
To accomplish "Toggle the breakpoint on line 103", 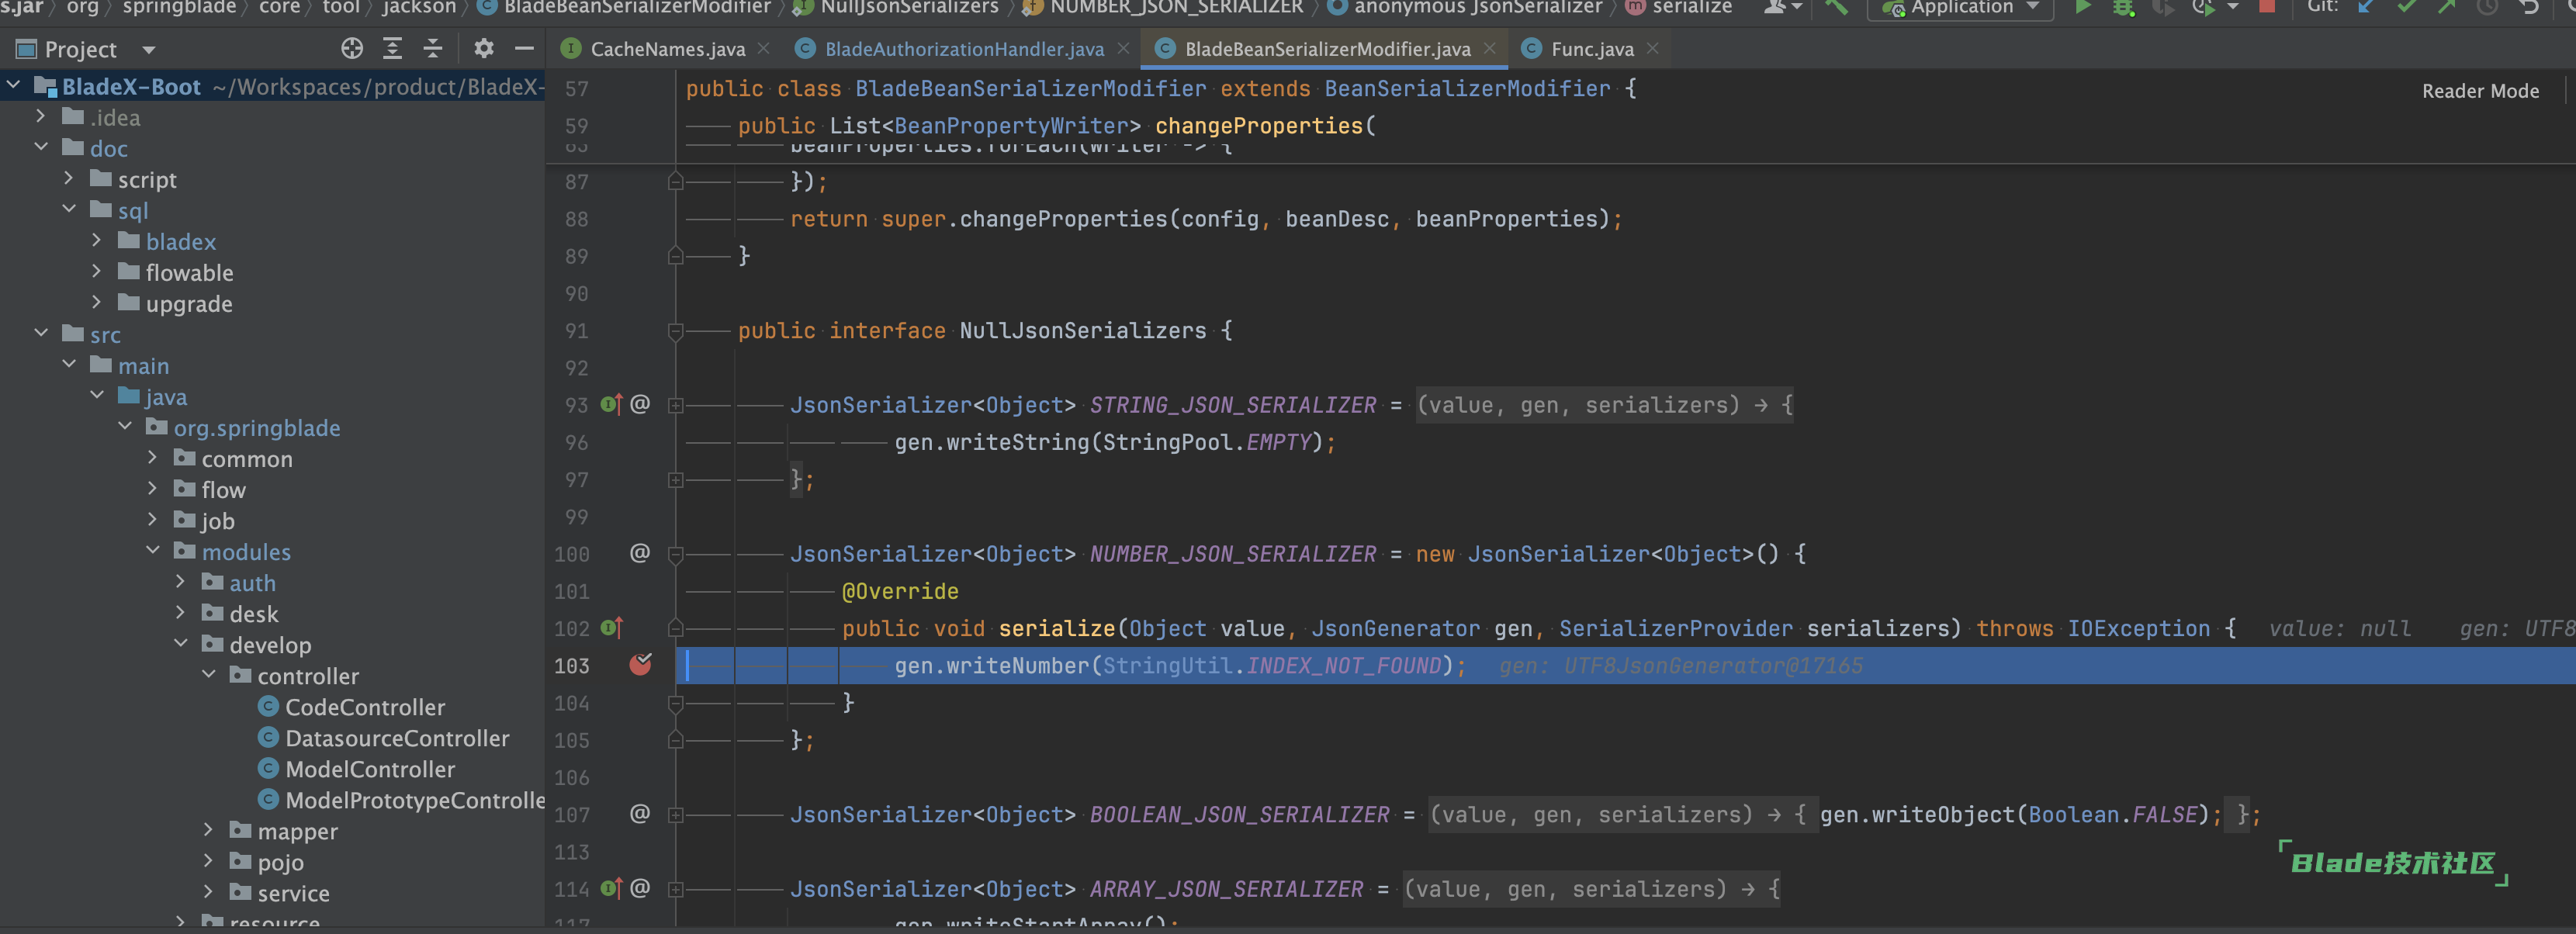I will 640,665.
